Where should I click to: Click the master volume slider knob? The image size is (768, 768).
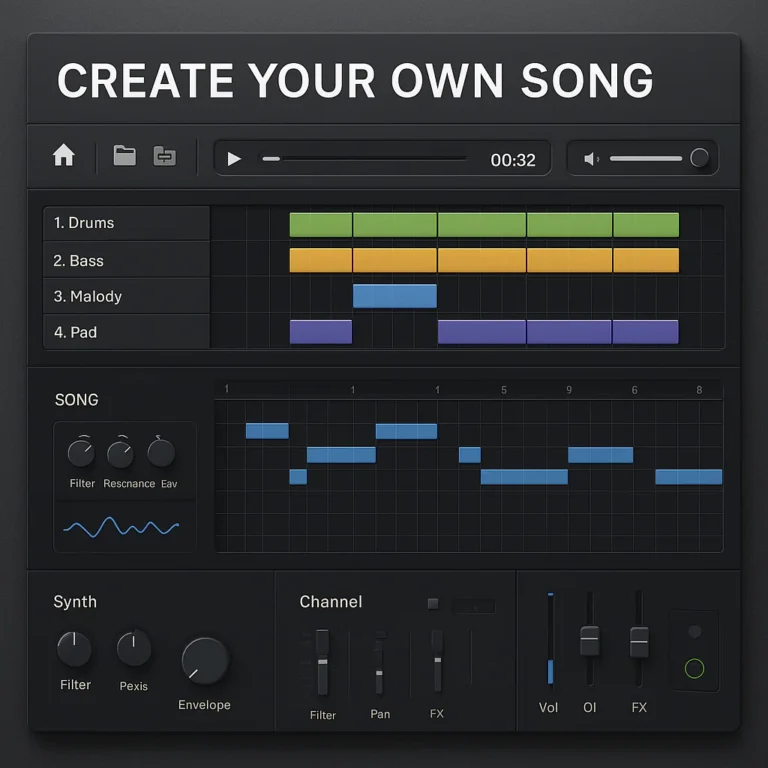pos(699,158)
